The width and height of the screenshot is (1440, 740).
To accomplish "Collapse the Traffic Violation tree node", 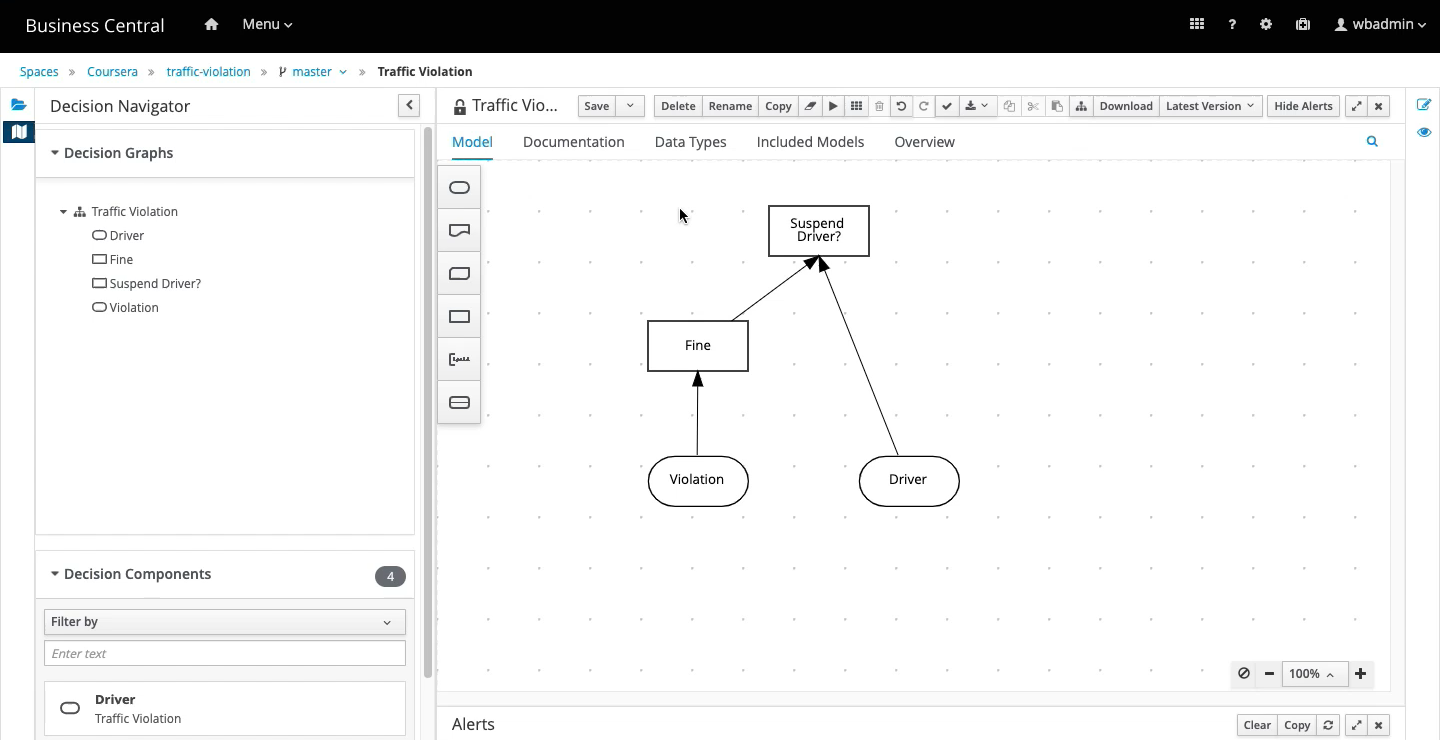I will (x=64, y=212).
